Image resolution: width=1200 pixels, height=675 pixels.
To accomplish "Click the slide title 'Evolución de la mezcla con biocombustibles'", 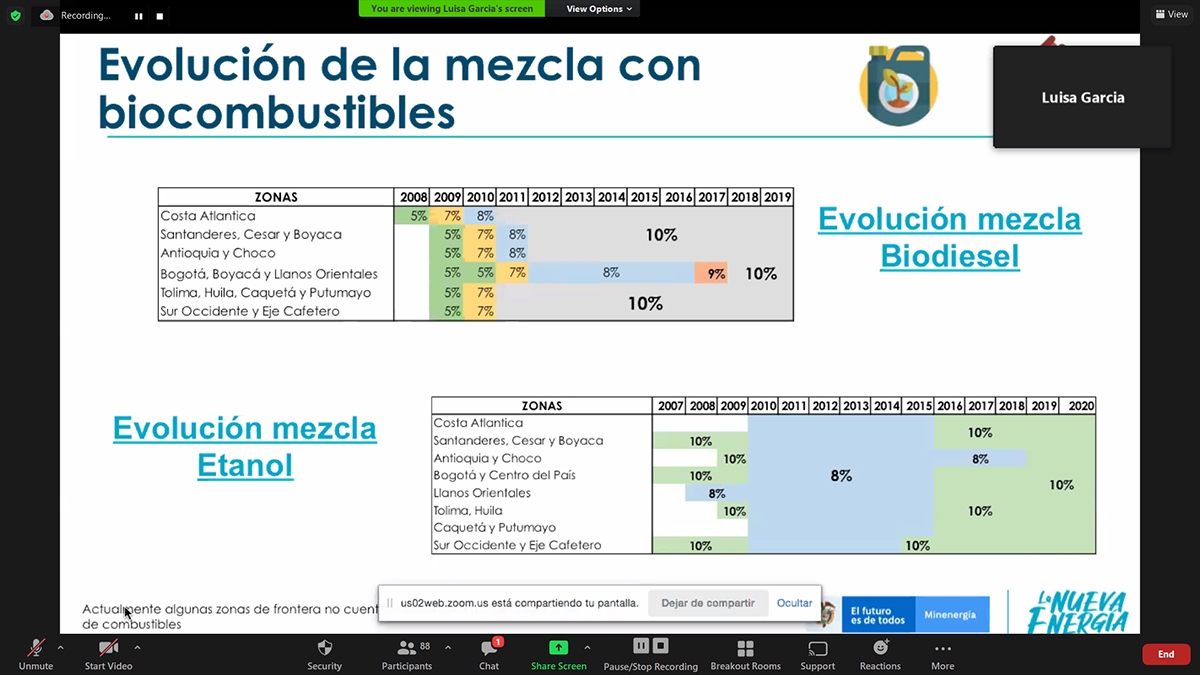I will [399, 89].
